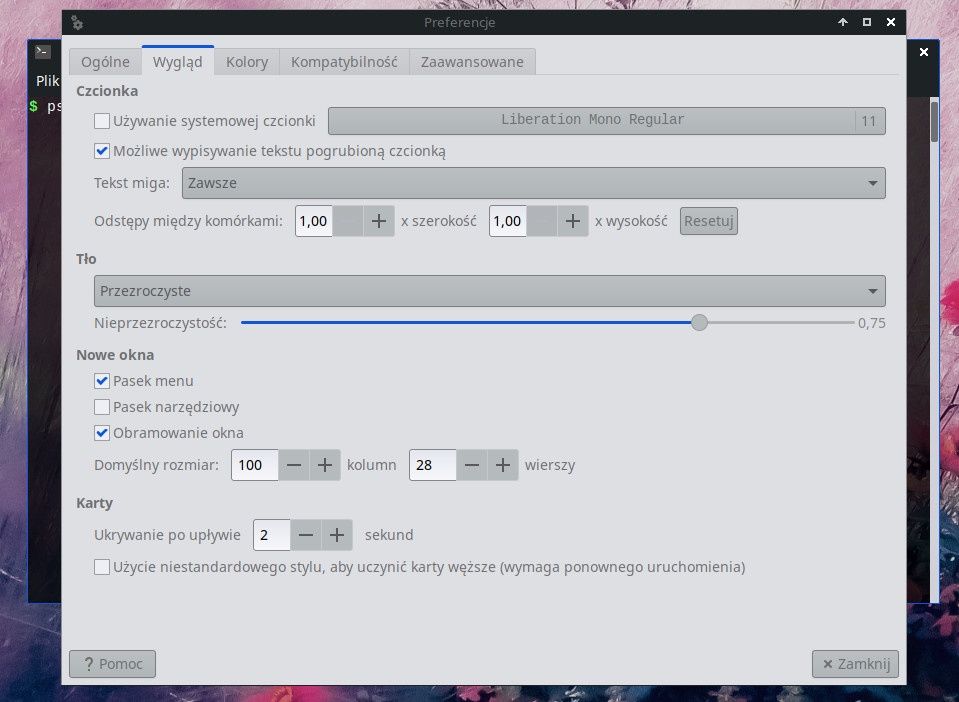Click the font size value 11
This screenshot has width=959, height=702.
tap(869, 121)
